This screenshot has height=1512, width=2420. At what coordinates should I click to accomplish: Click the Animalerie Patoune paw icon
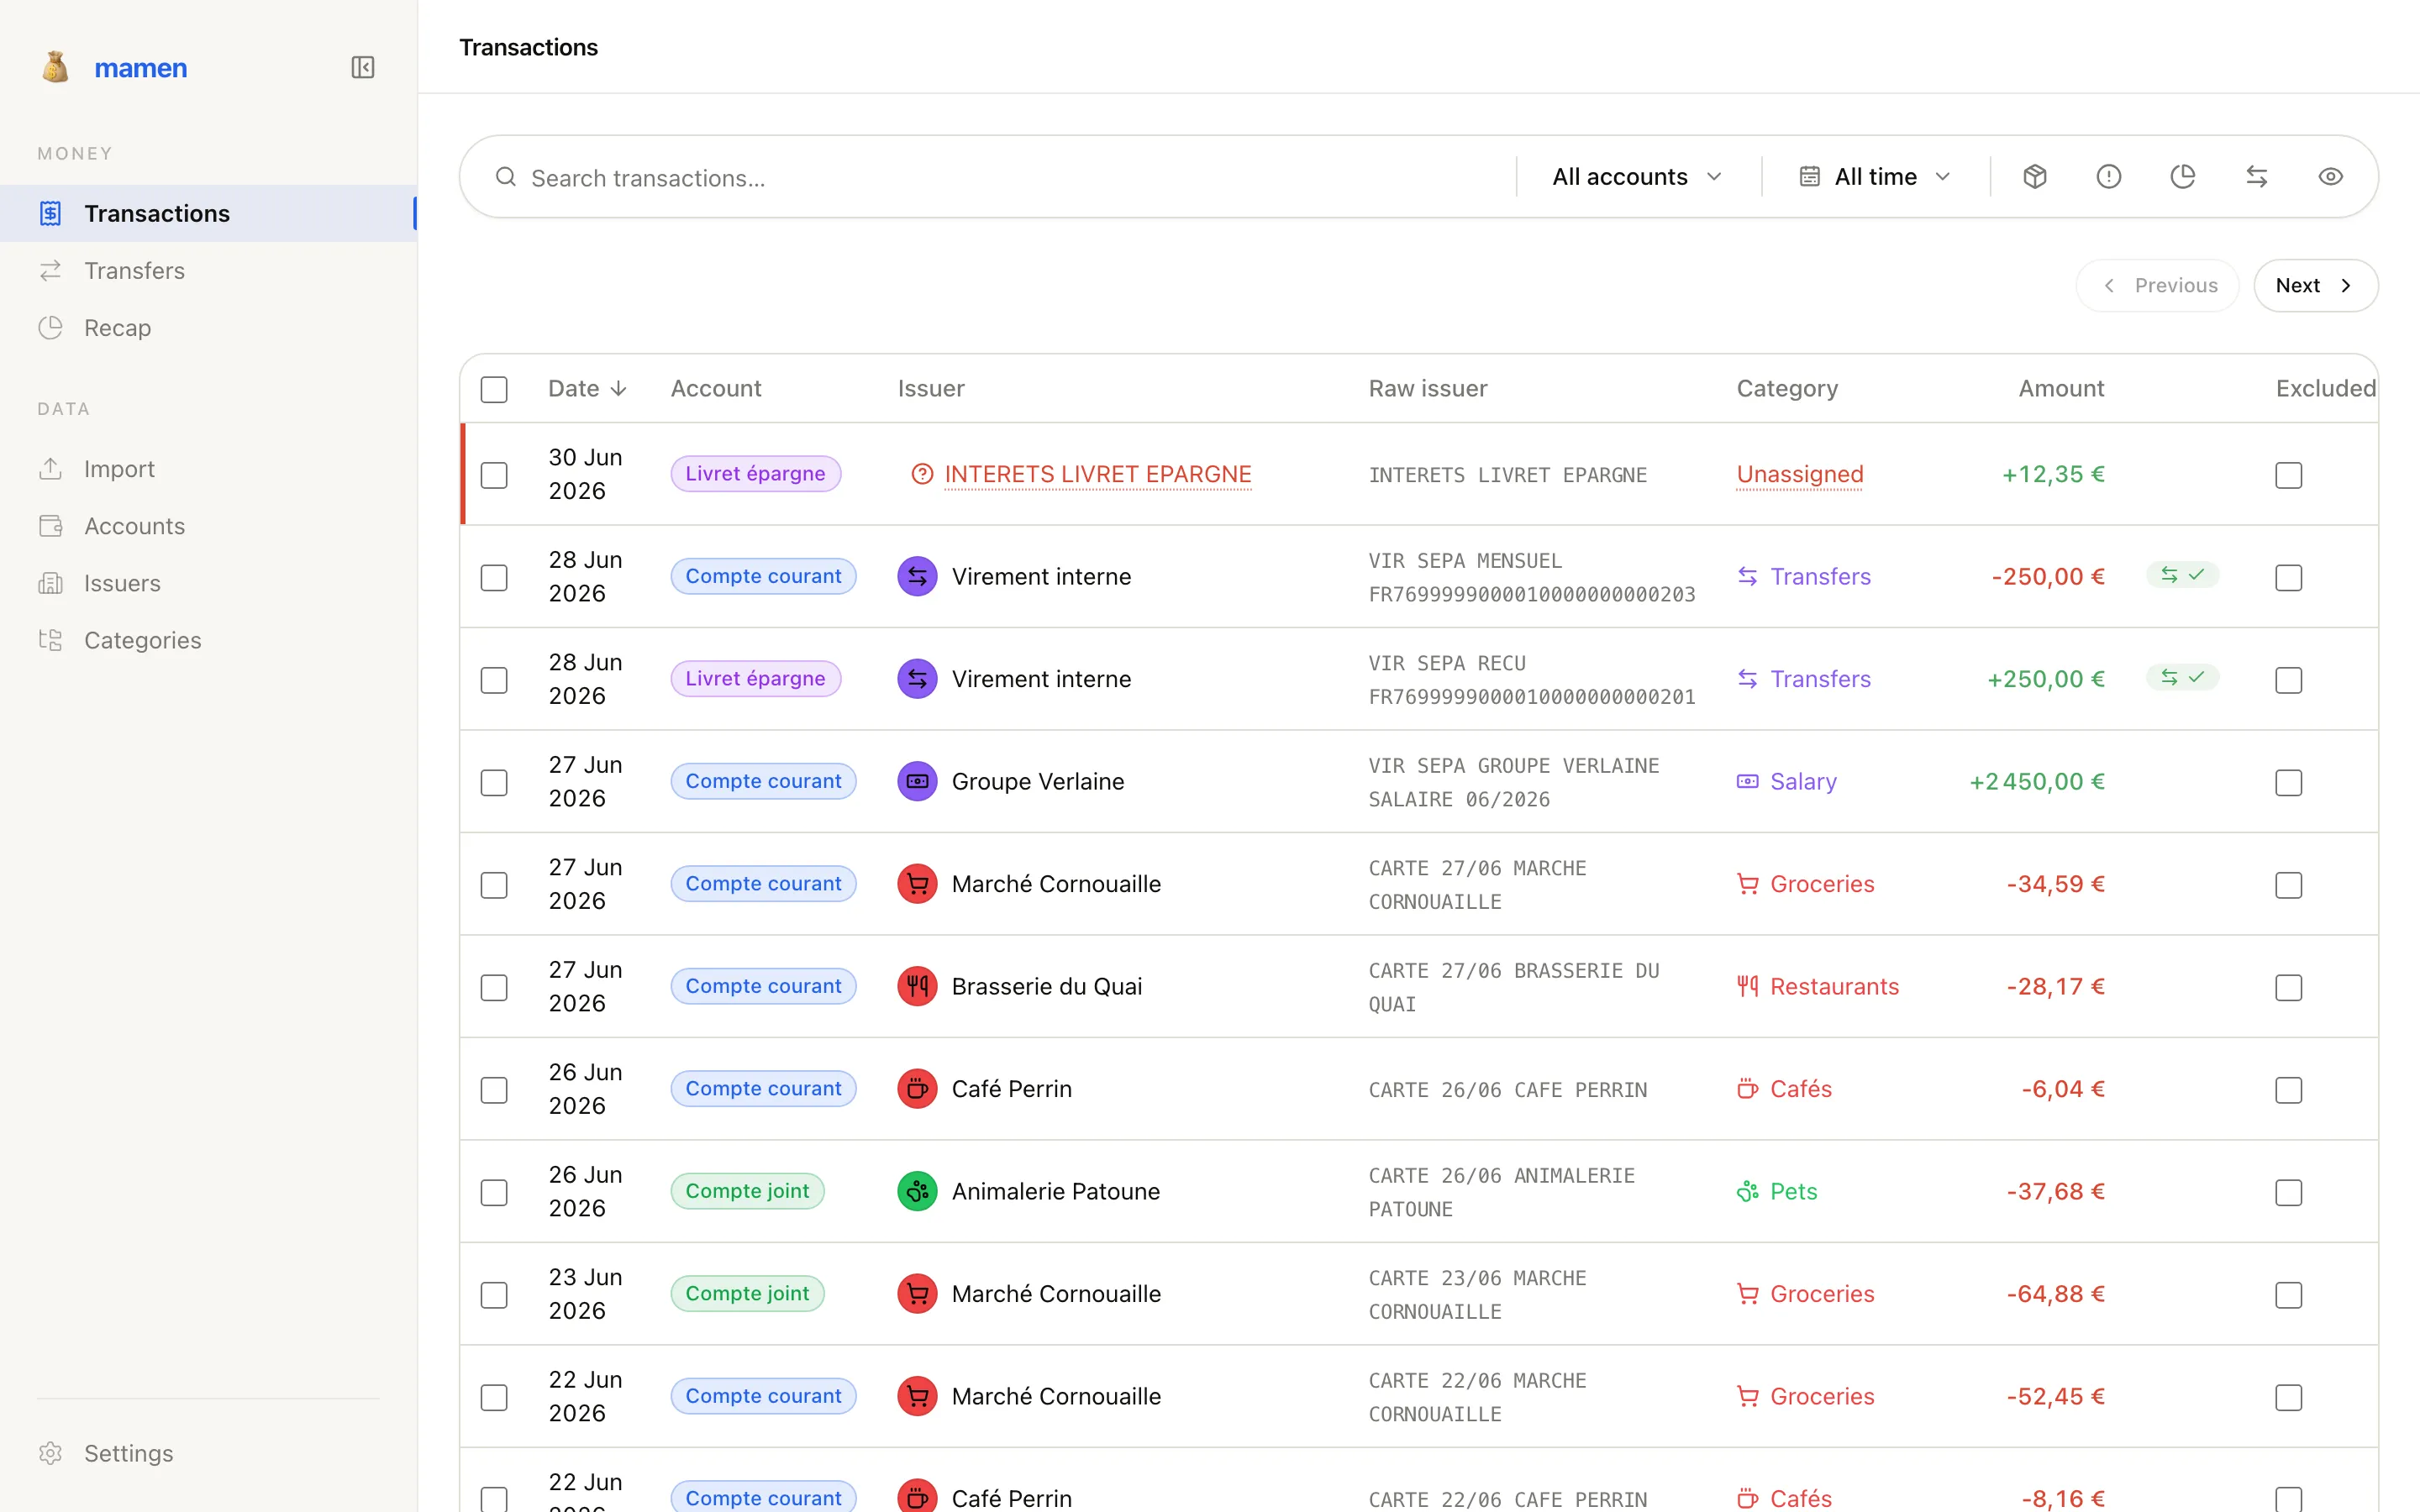[x=917, y=1191]
